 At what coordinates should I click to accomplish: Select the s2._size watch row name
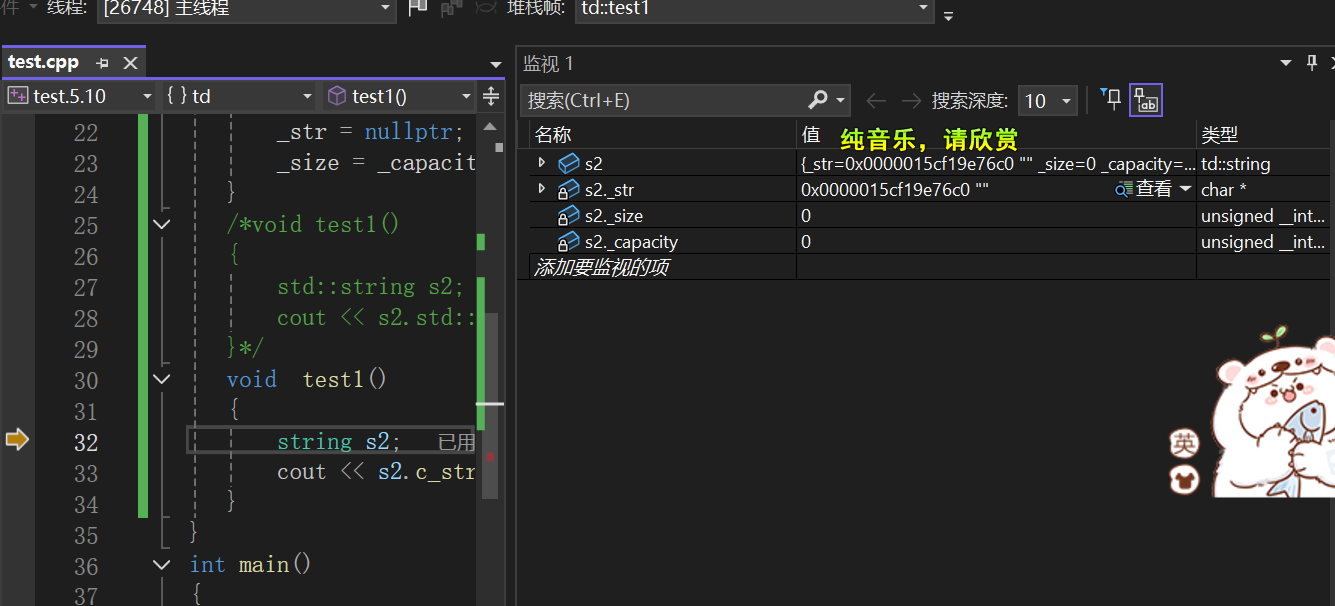pos(613,215)
